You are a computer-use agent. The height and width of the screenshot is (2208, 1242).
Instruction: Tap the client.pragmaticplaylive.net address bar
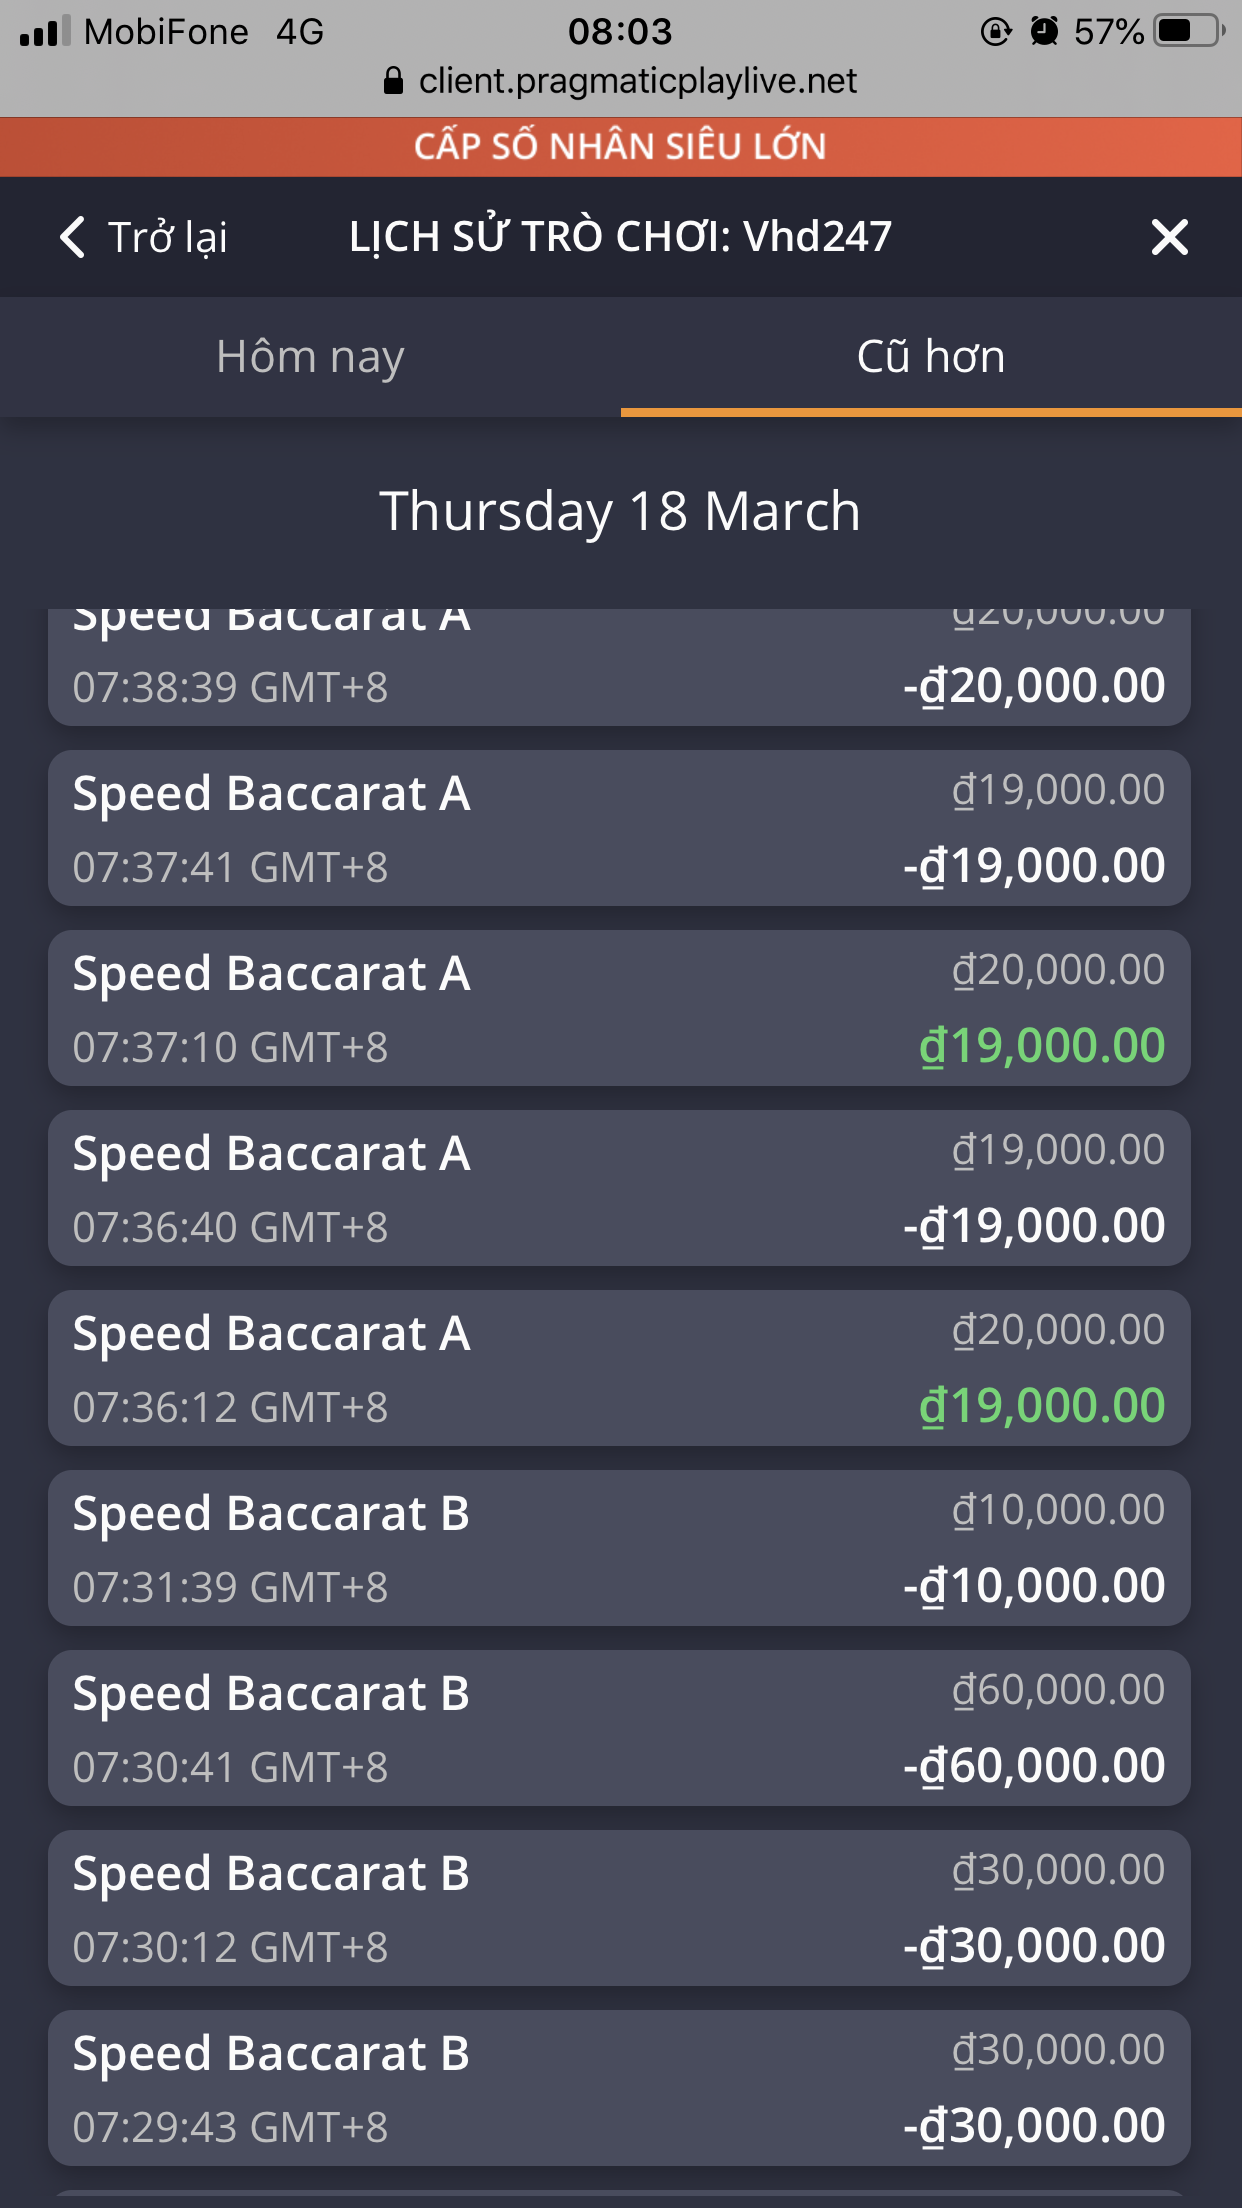pos(637,81)
